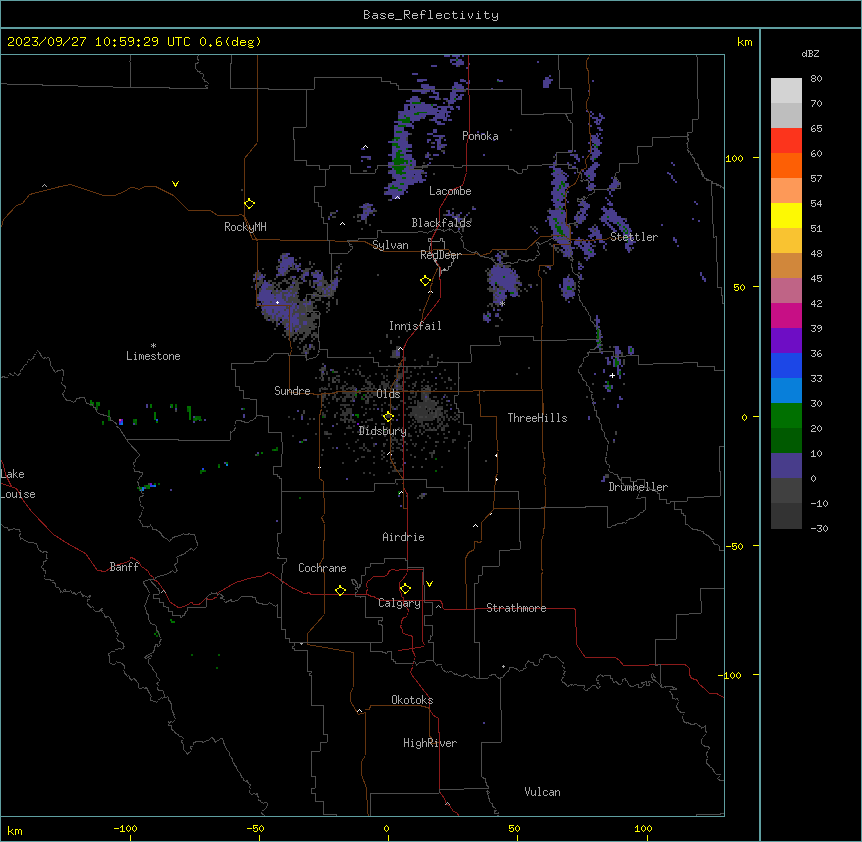This screenshot has height=842, width=862.
Task: Click the HighRiver label
Action: tap(430, 743)
